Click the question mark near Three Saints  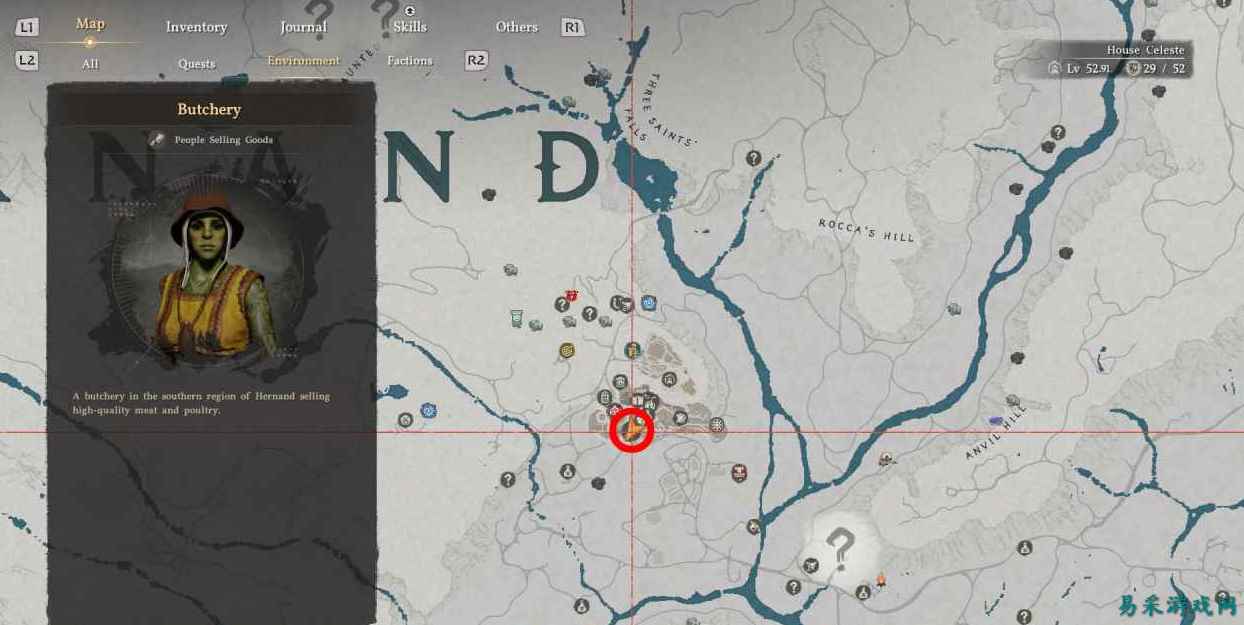tap(754, 158)
